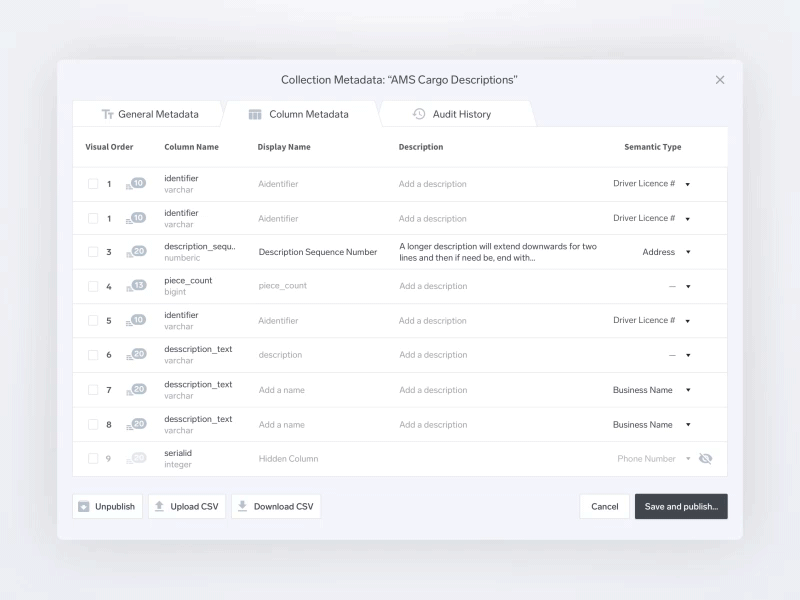Screen dimensions: 800x600
Task: Click the Save and publish button
Action: coord(681,507)
